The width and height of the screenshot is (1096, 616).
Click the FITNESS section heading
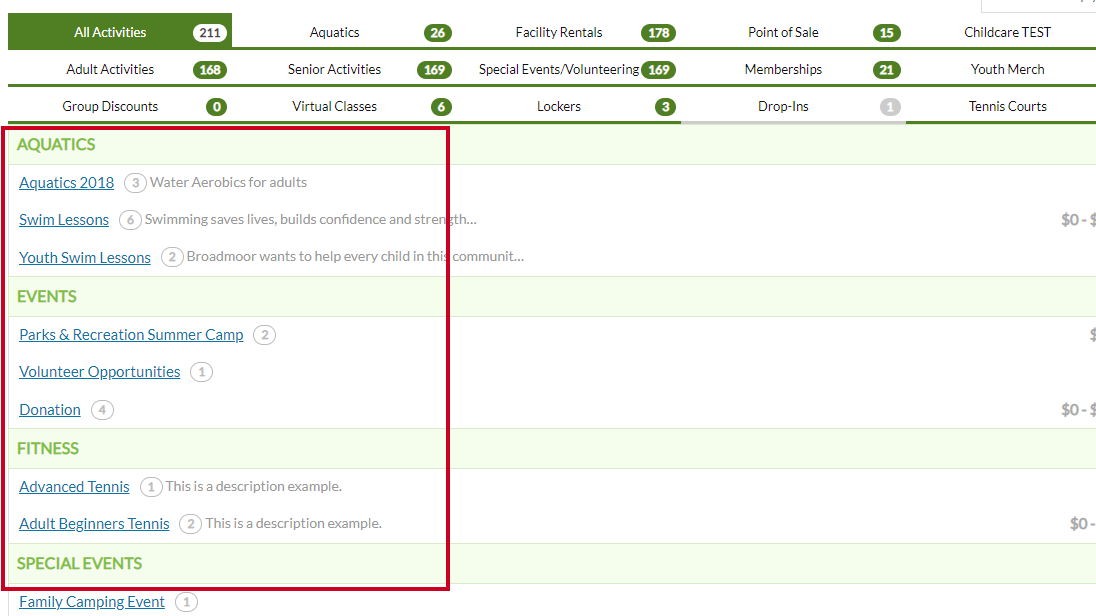(x=48, y=448)
